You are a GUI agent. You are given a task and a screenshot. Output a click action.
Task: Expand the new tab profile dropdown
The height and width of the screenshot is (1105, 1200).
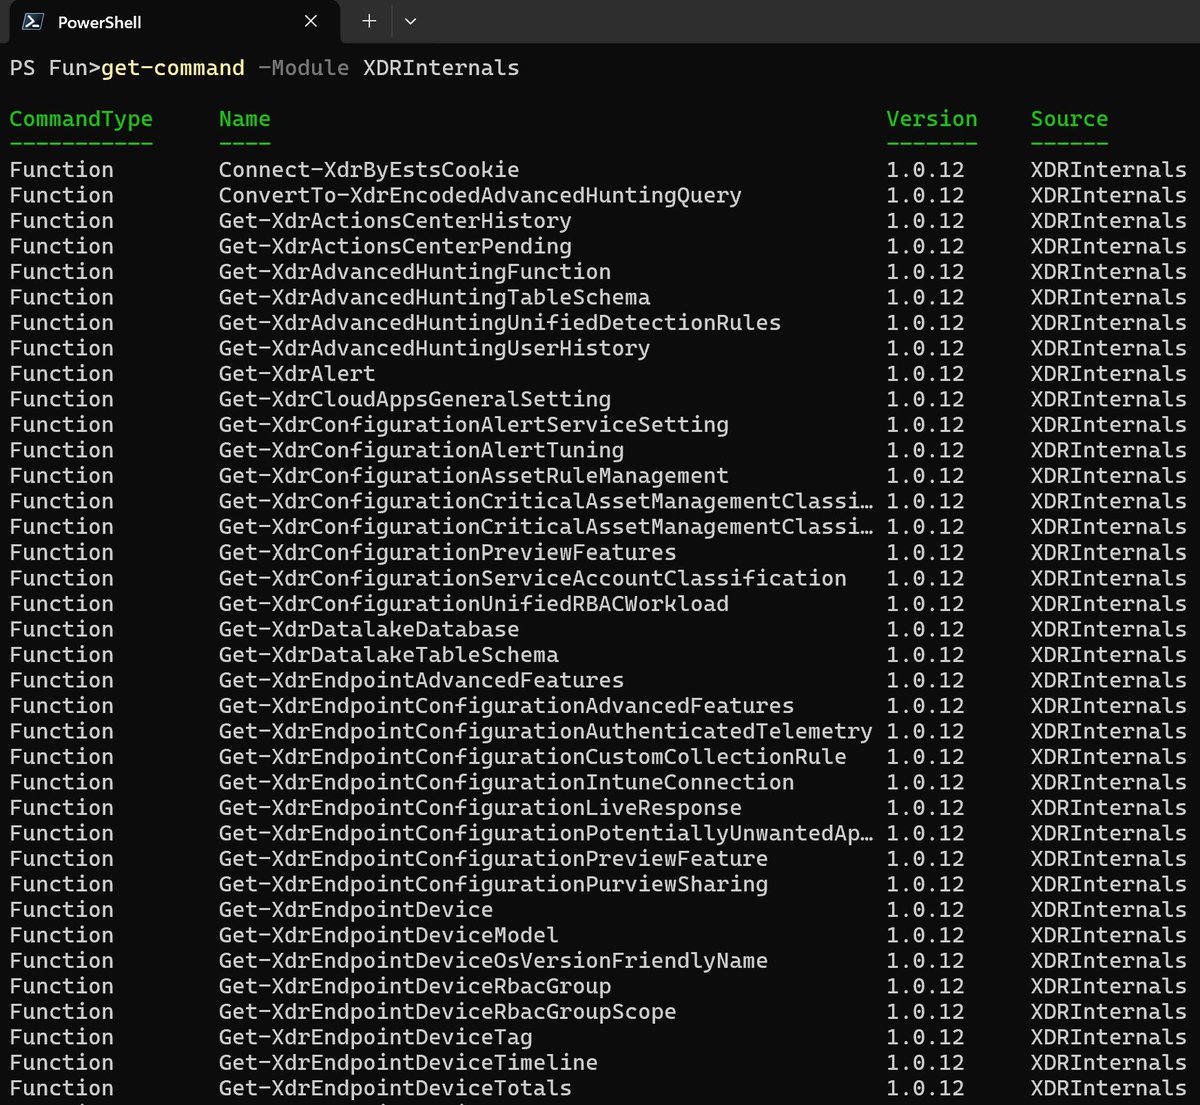tap(410, 21)
